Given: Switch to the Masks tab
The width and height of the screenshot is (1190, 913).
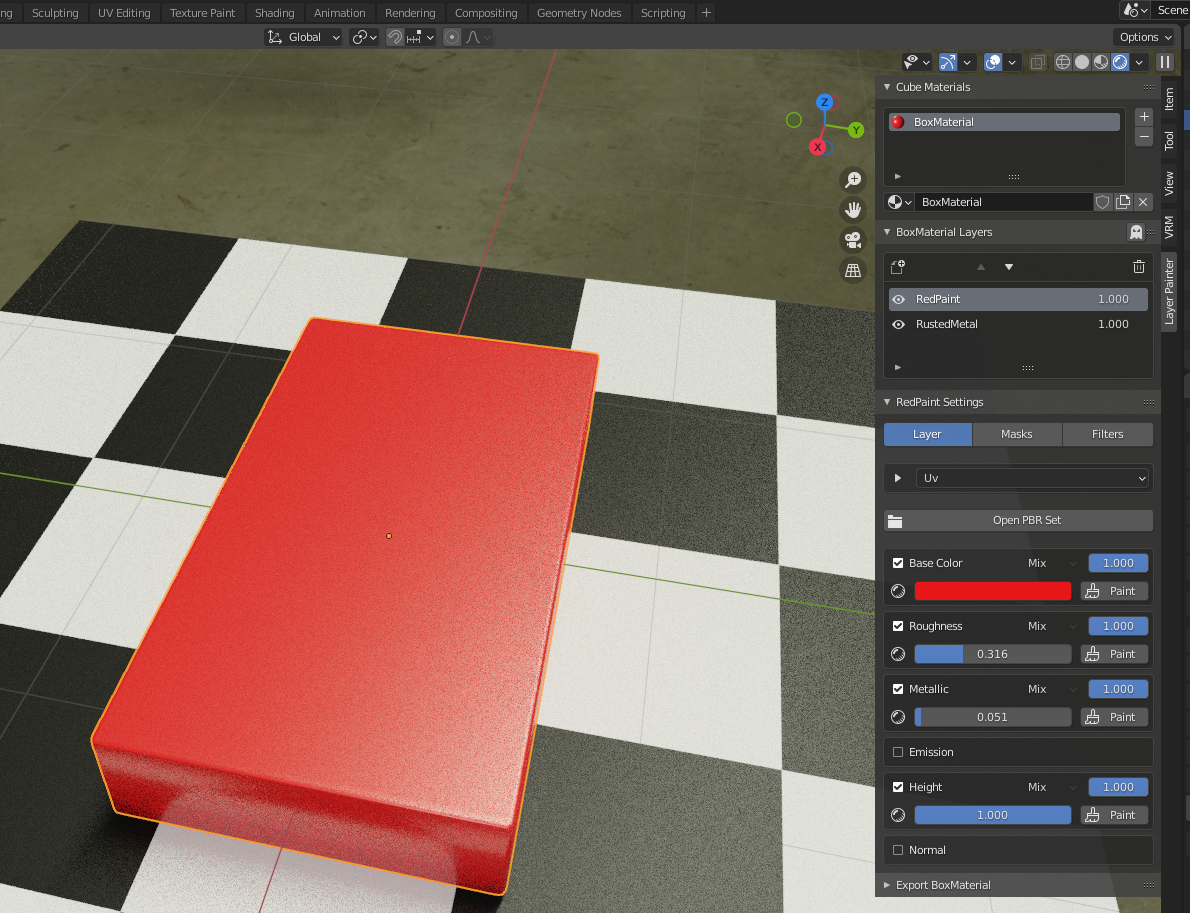Looking at the screenshot, I should point(1017,434).
